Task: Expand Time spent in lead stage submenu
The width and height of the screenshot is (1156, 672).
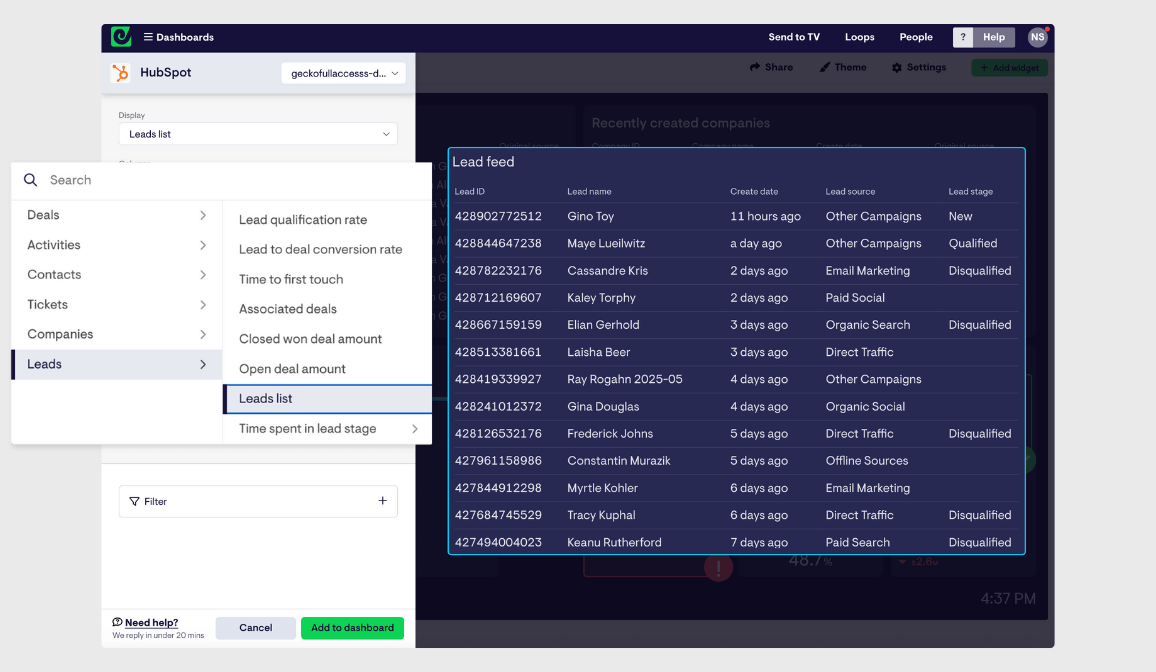Action: point(414,429)
